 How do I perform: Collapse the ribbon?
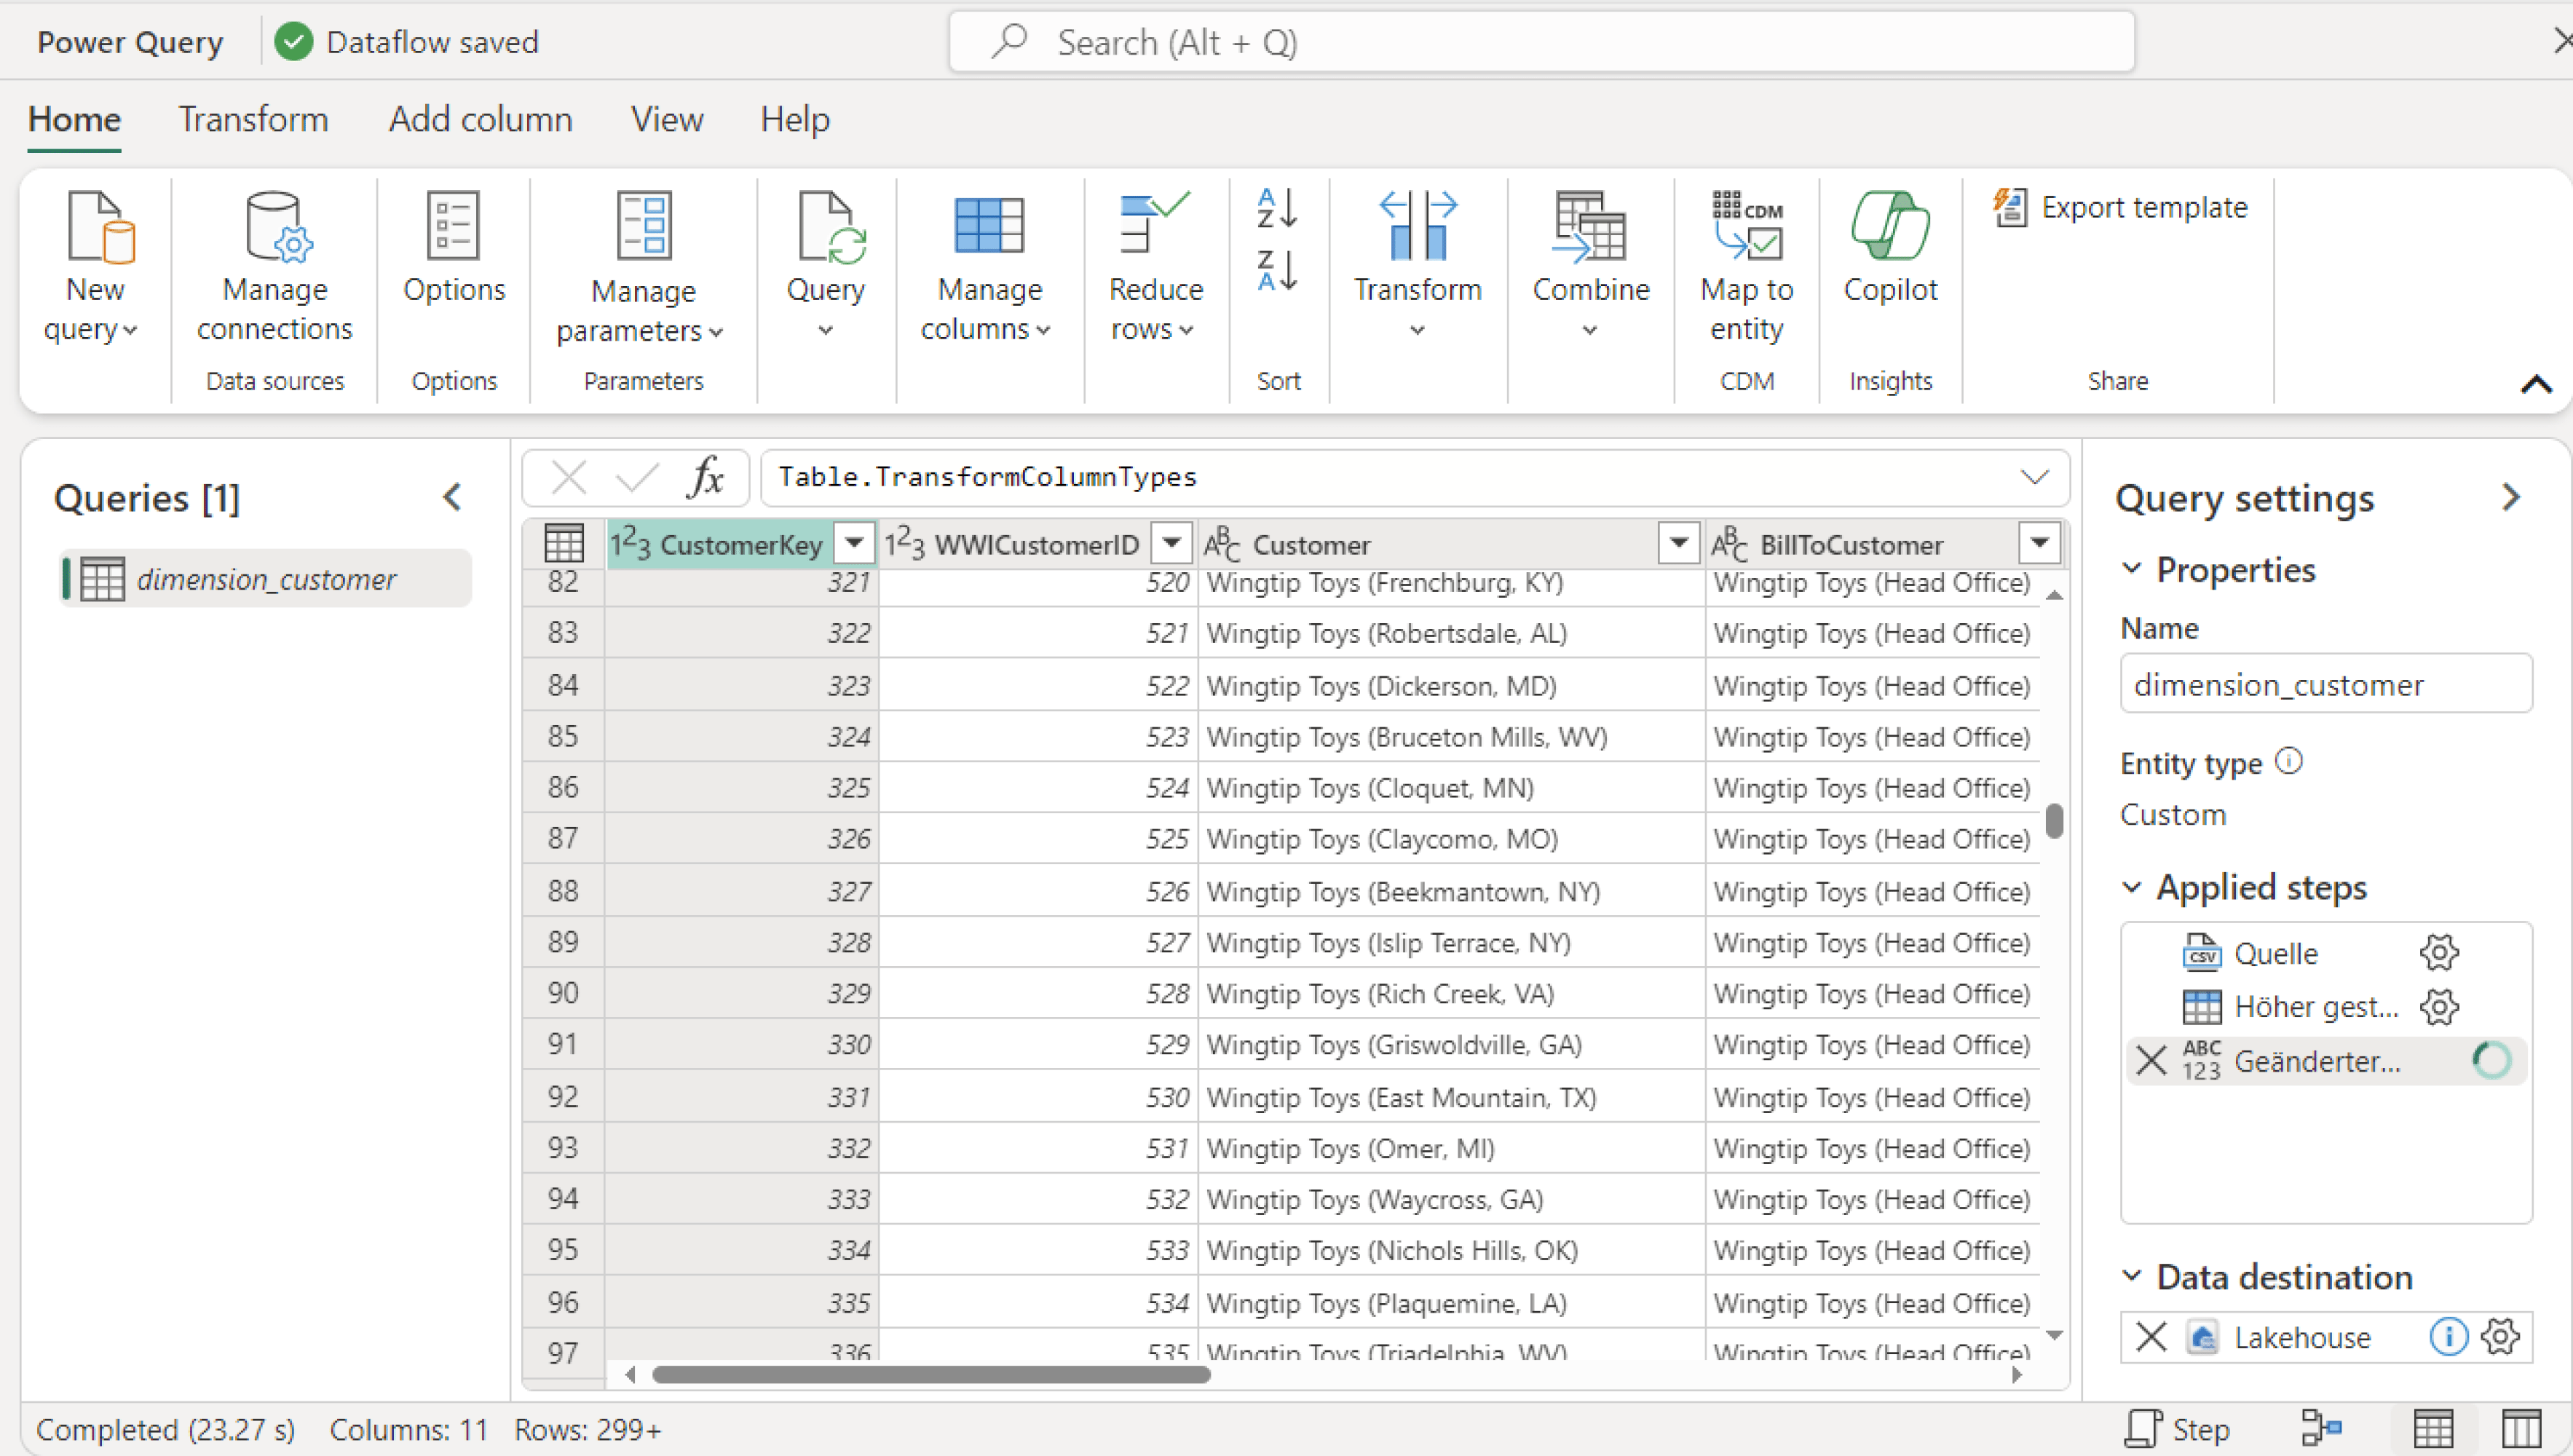pyautogui.click(x=2536, y=384)
